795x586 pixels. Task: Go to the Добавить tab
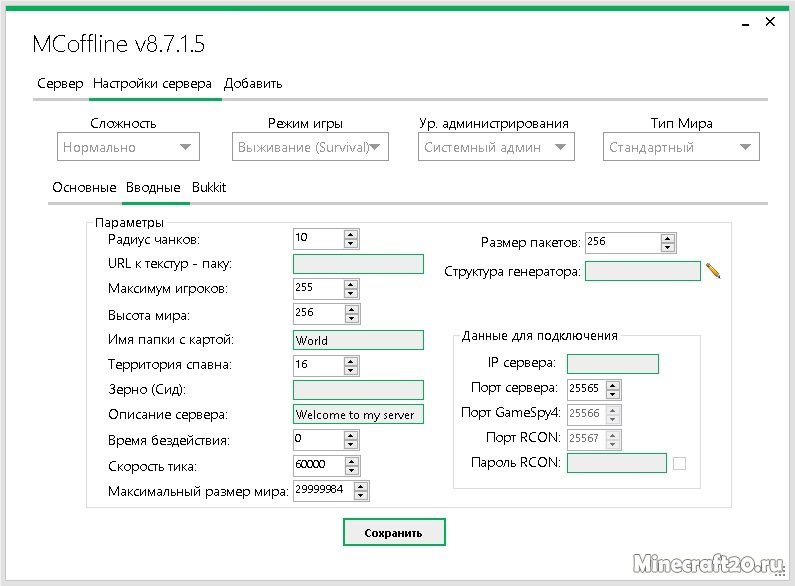[x=252, y=84]
